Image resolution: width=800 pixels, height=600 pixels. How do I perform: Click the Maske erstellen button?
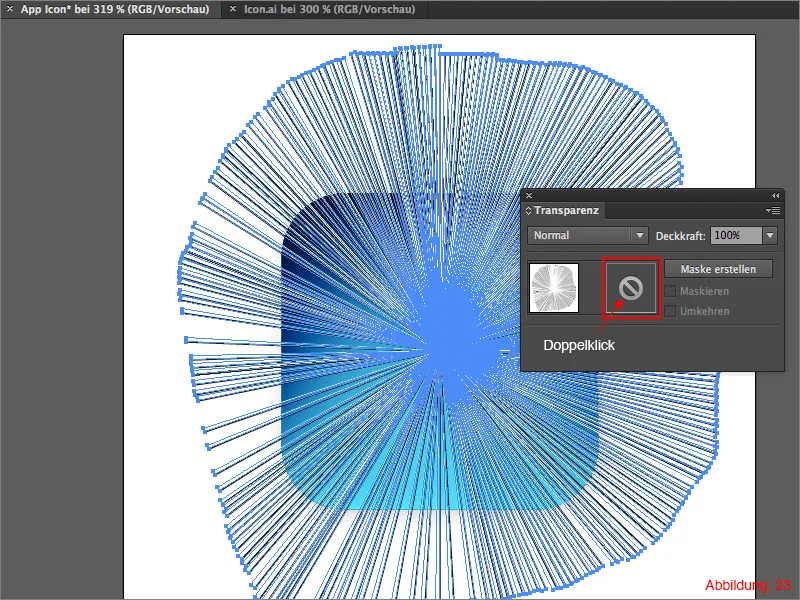(718, 269)
